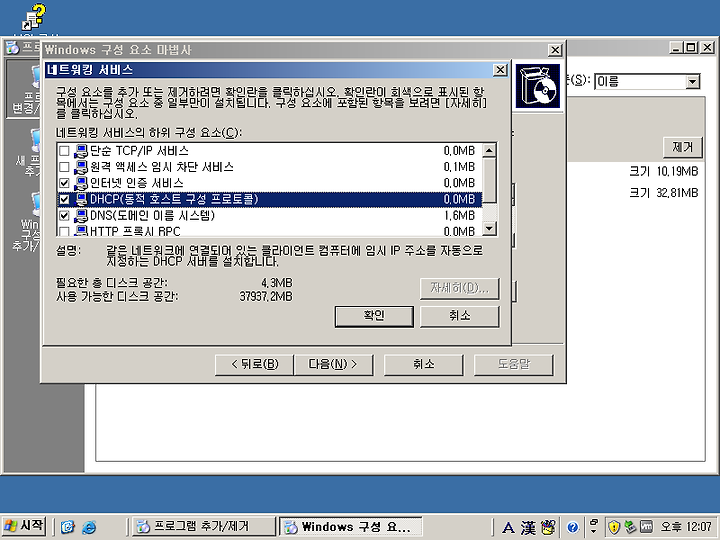Click the VMware tools tray icon
720x540 pixels.
646,527
